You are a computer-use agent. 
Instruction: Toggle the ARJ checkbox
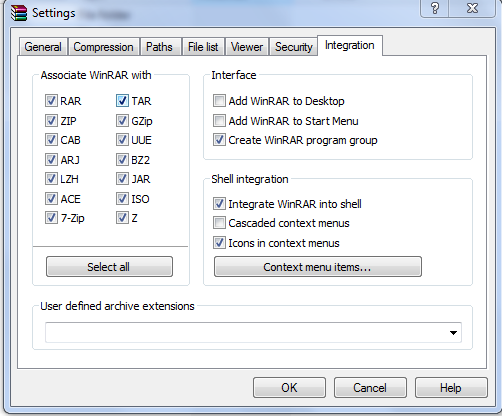[x=51, y=160]
